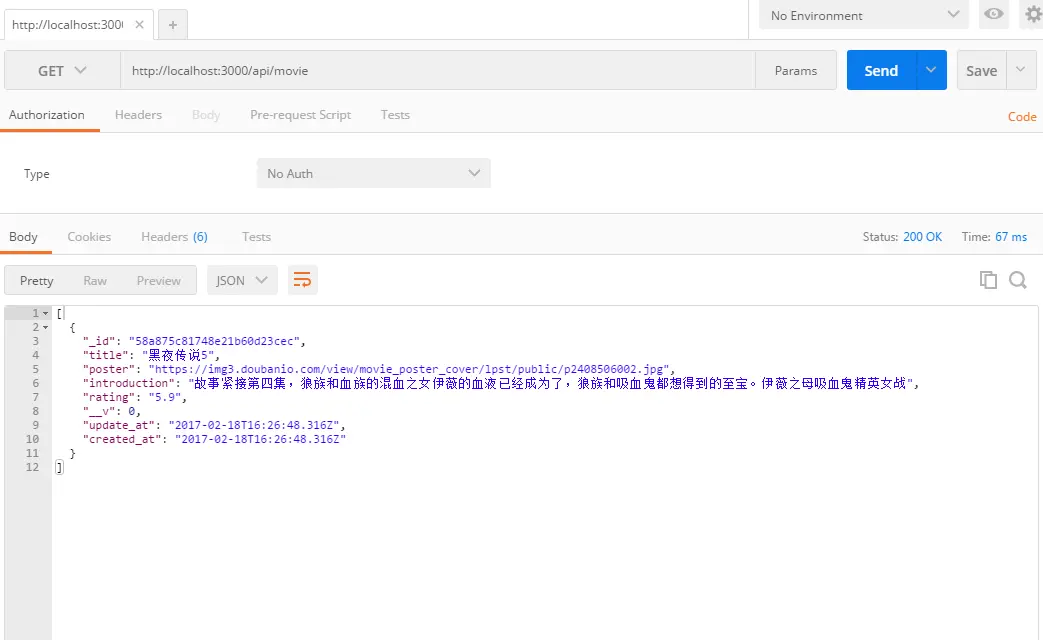This screenshot has height=640, width=1043.
Task: Open the No Auth type dropdown
Action: point(373,173)
